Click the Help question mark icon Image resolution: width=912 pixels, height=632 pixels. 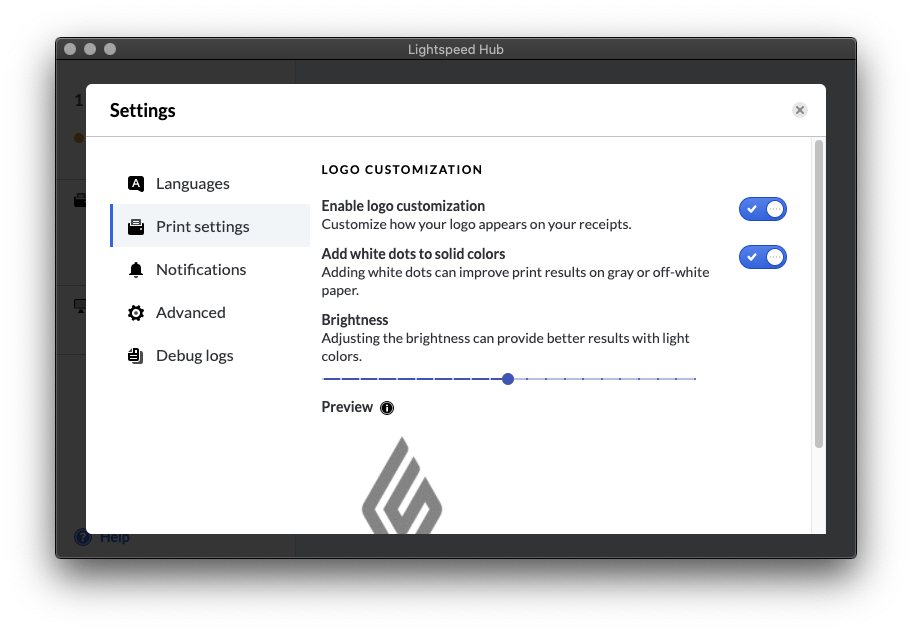pos(83,537)
